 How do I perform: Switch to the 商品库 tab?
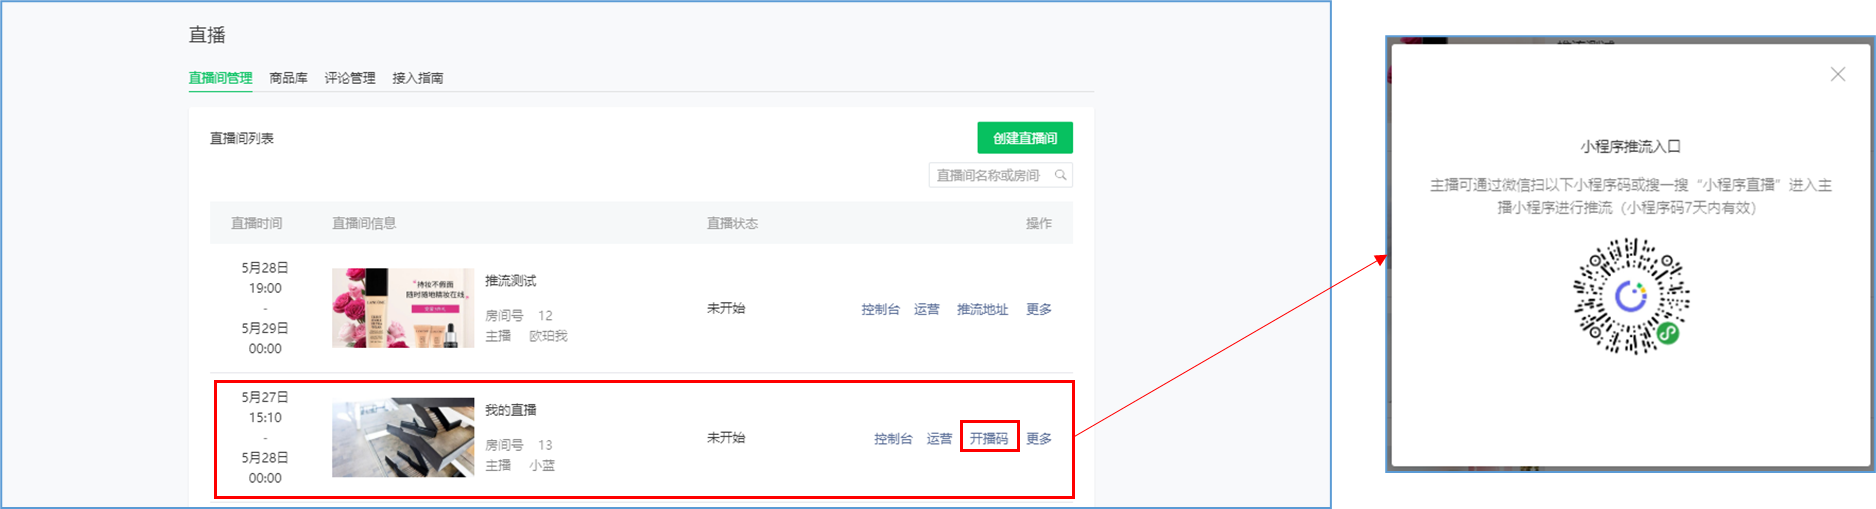[x=288, y=78]
